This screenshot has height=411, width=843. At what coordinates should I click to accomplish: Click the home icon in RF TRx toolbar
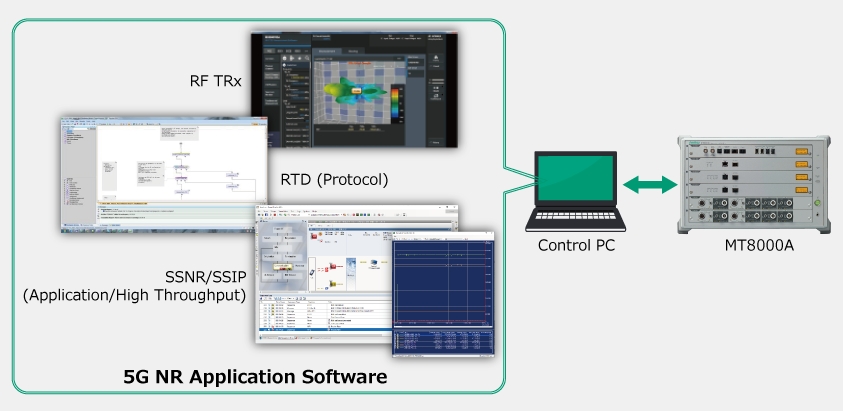click(x=284, y=58)
